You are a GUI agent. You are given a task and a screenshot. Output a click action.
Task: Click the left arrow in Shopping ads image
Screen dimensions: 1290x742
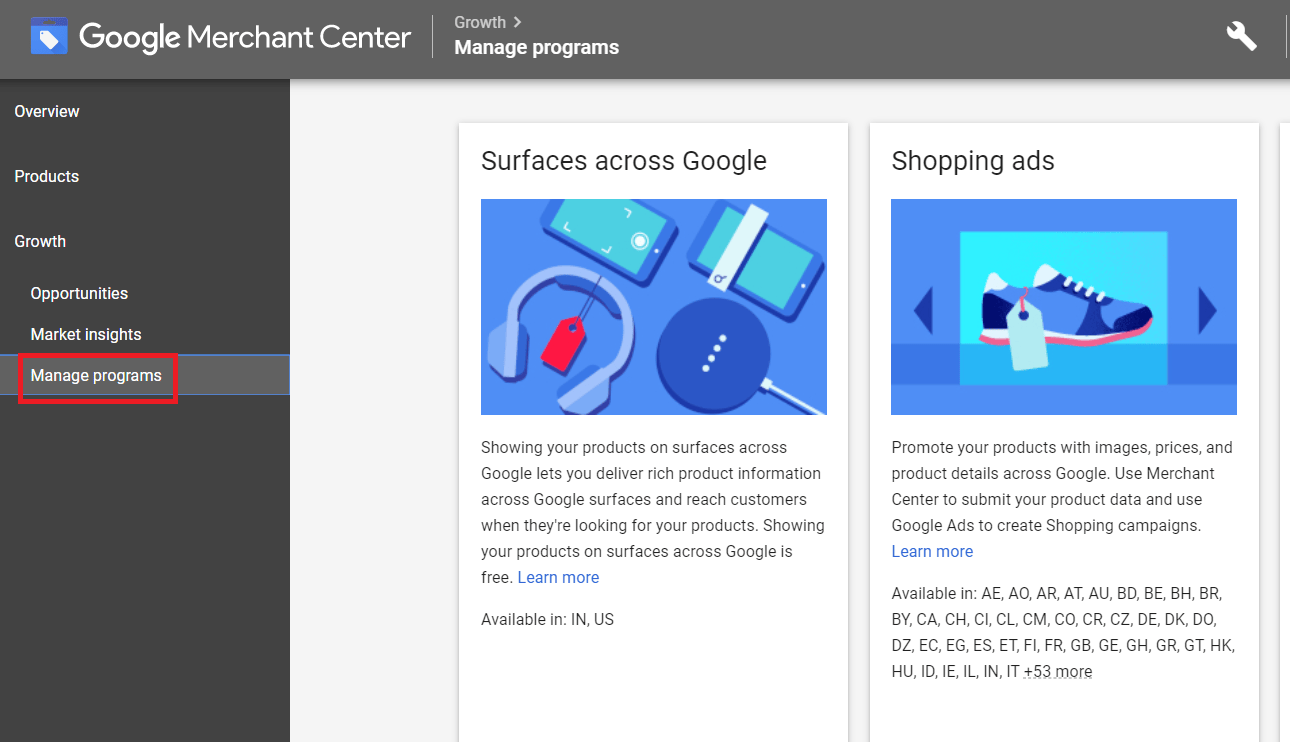923,310
